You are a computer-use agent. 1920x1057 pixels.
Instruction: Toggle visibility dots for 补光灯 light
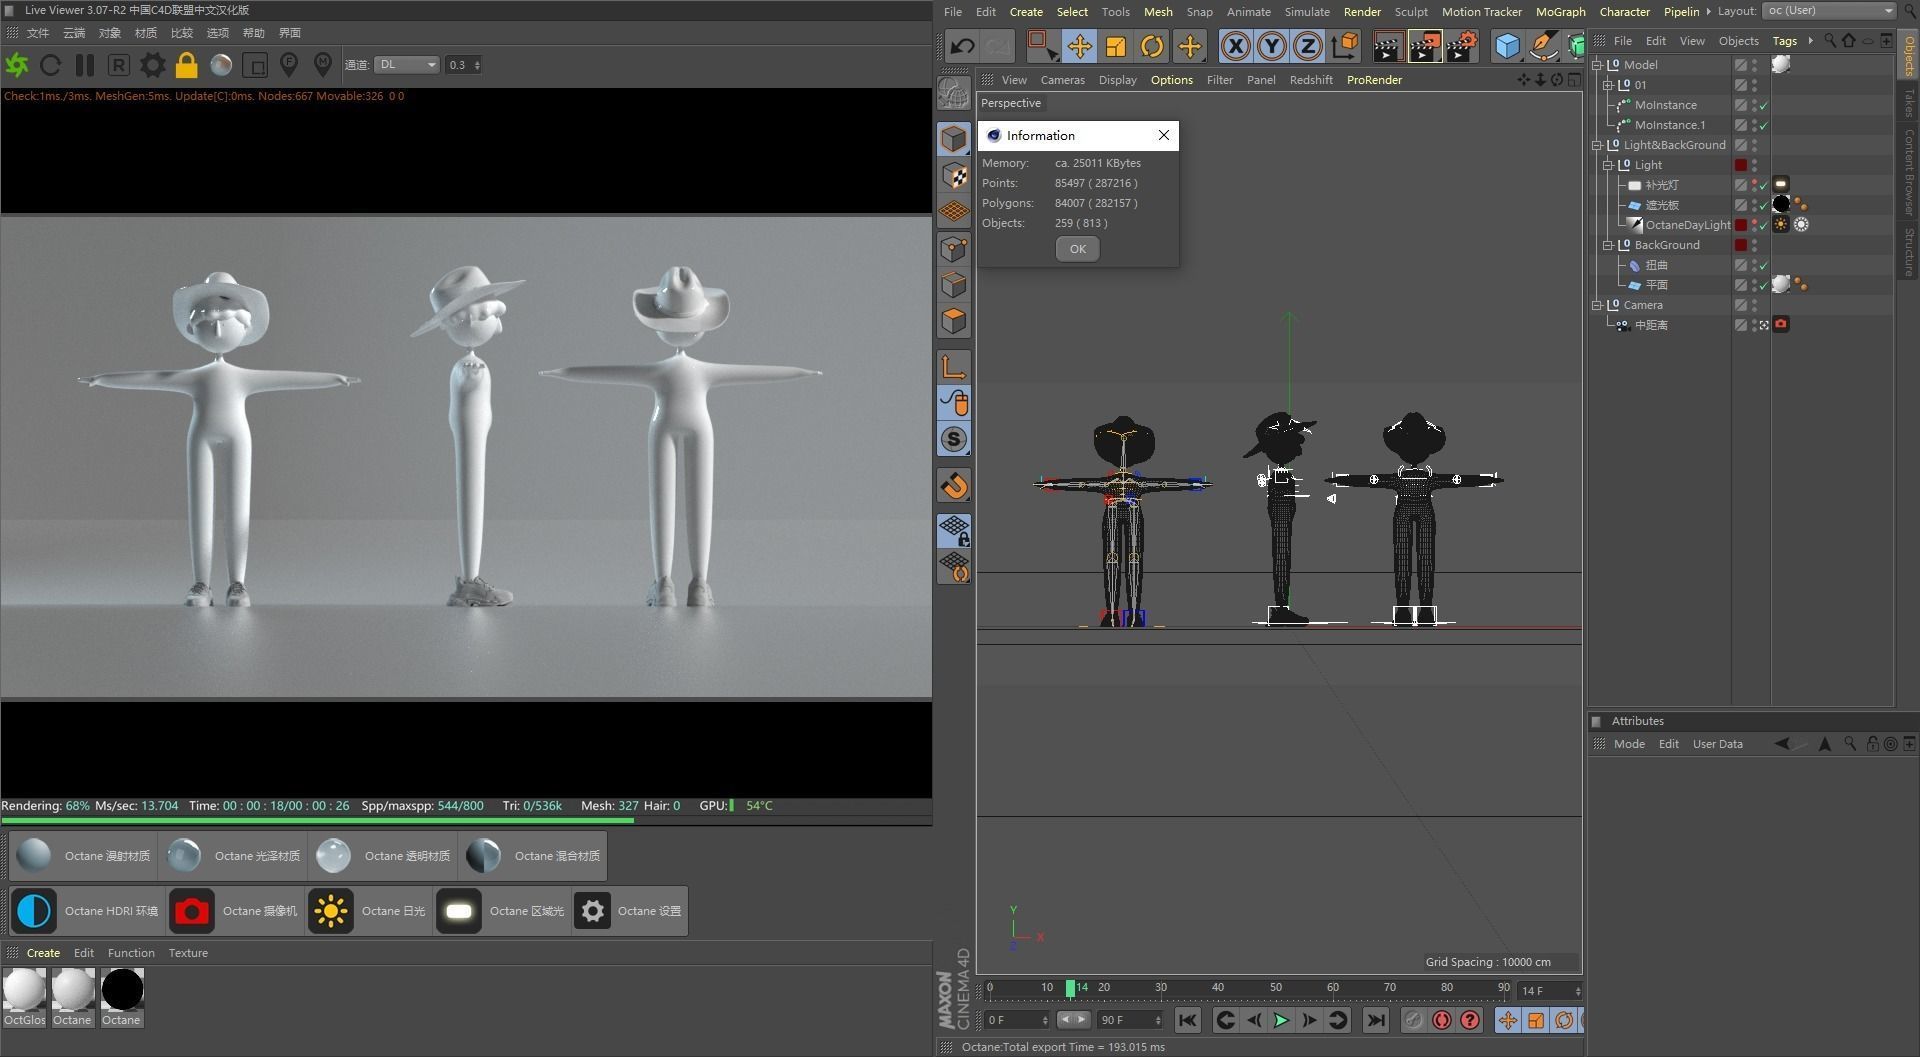[1754, 185]
